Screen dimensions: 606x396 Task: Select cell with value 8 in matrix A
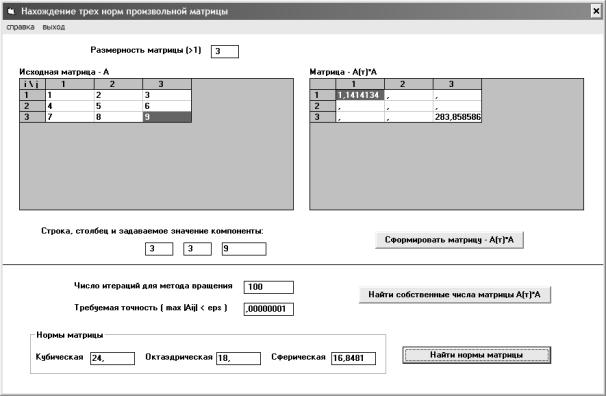pos(118,117)
